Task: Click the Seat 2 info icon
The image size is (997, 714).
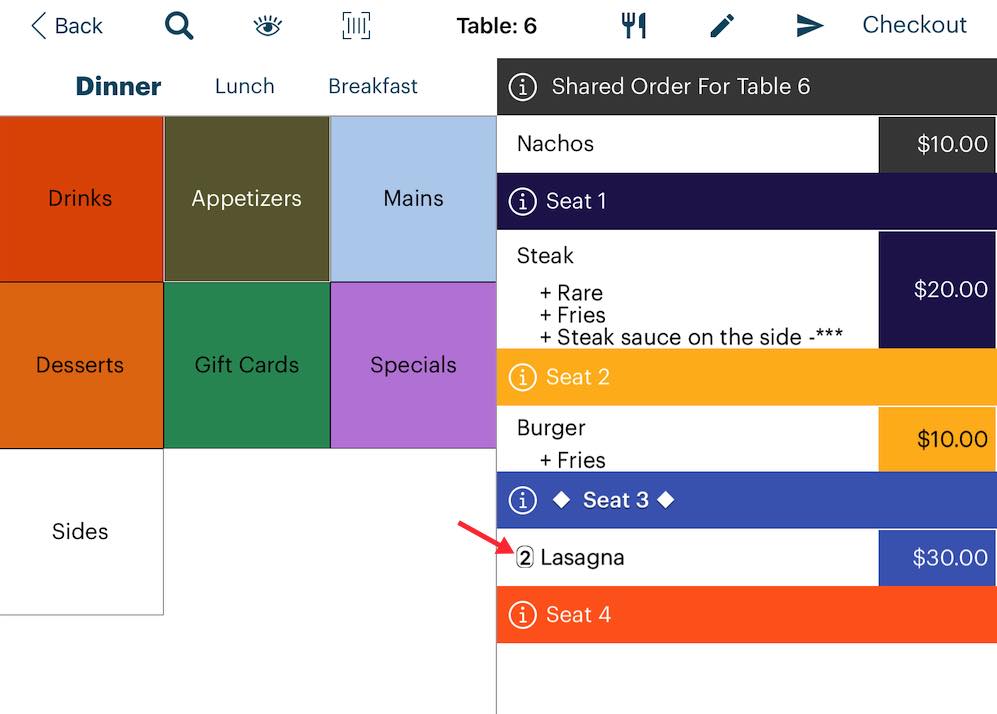Action: [522, 378]
